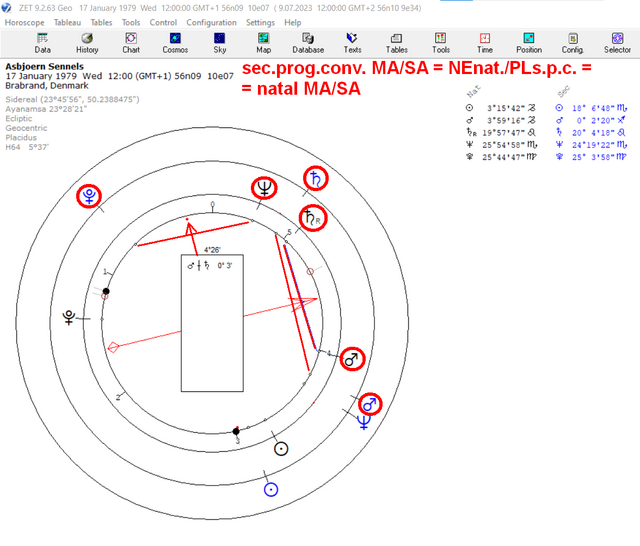Open the Help menu
The image size is (640, 546).
point(293,22)
